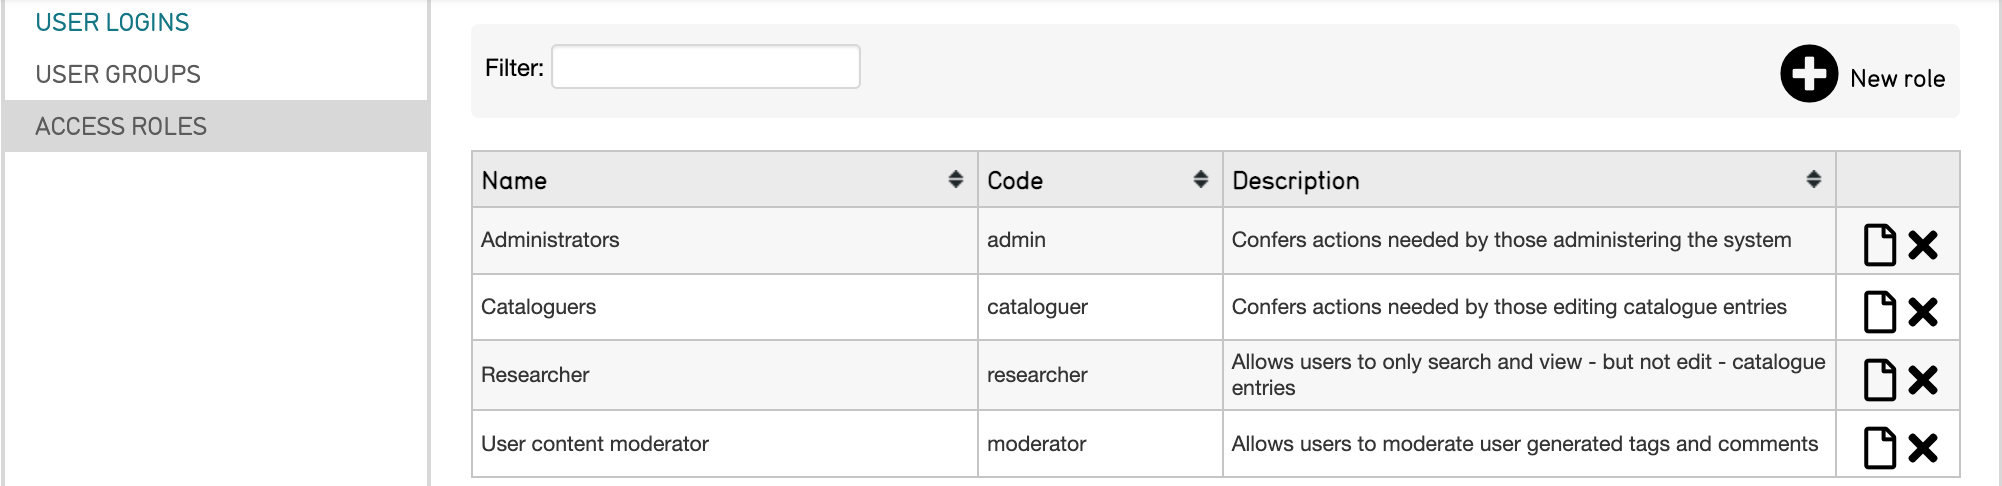
Task: Focus the Filter text field
Action: [705, 67]
